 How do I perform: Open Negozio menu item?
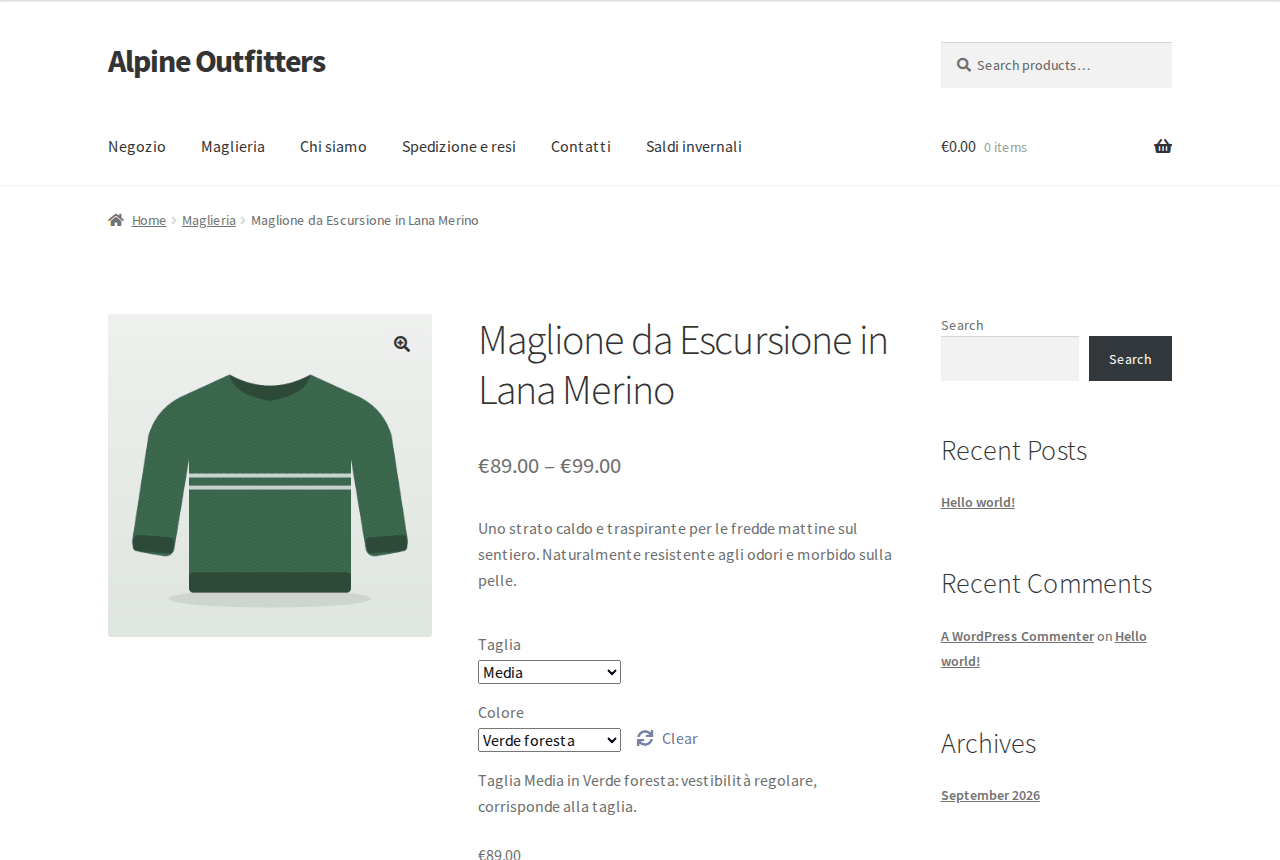click(x=137, y=146)
